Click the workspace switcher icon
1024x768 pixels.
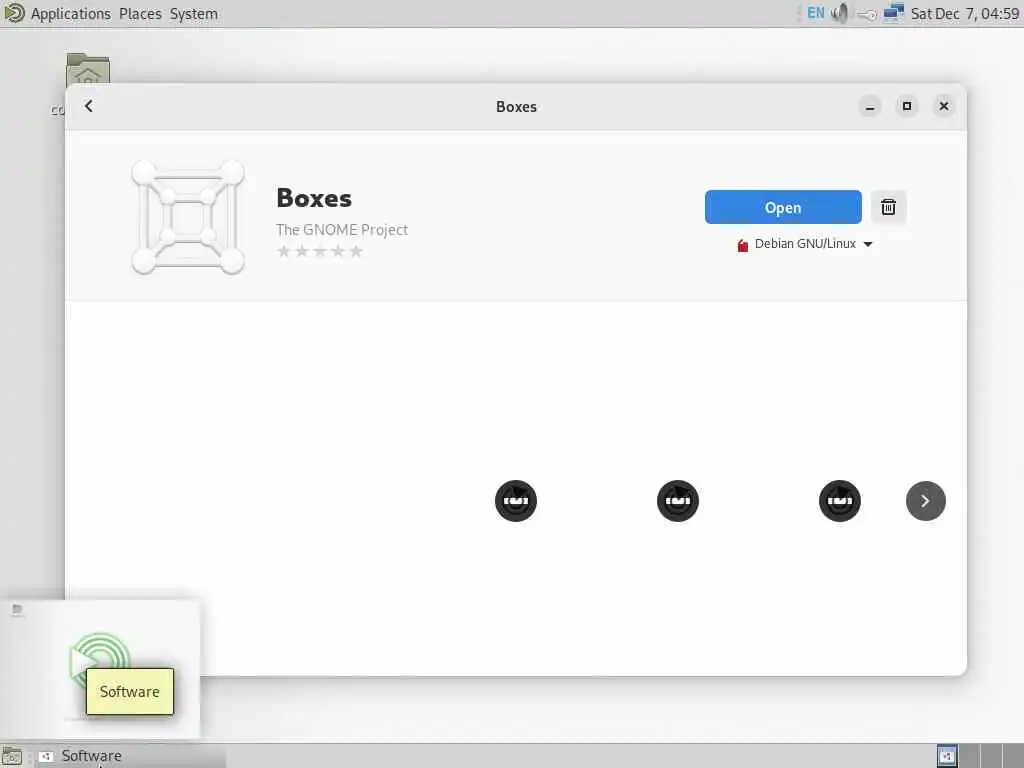coord(947,756)
